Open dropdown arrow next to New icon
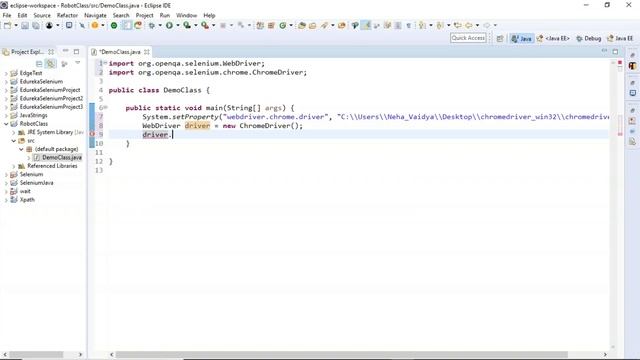 pyautogui.click(x=16, y=25)
